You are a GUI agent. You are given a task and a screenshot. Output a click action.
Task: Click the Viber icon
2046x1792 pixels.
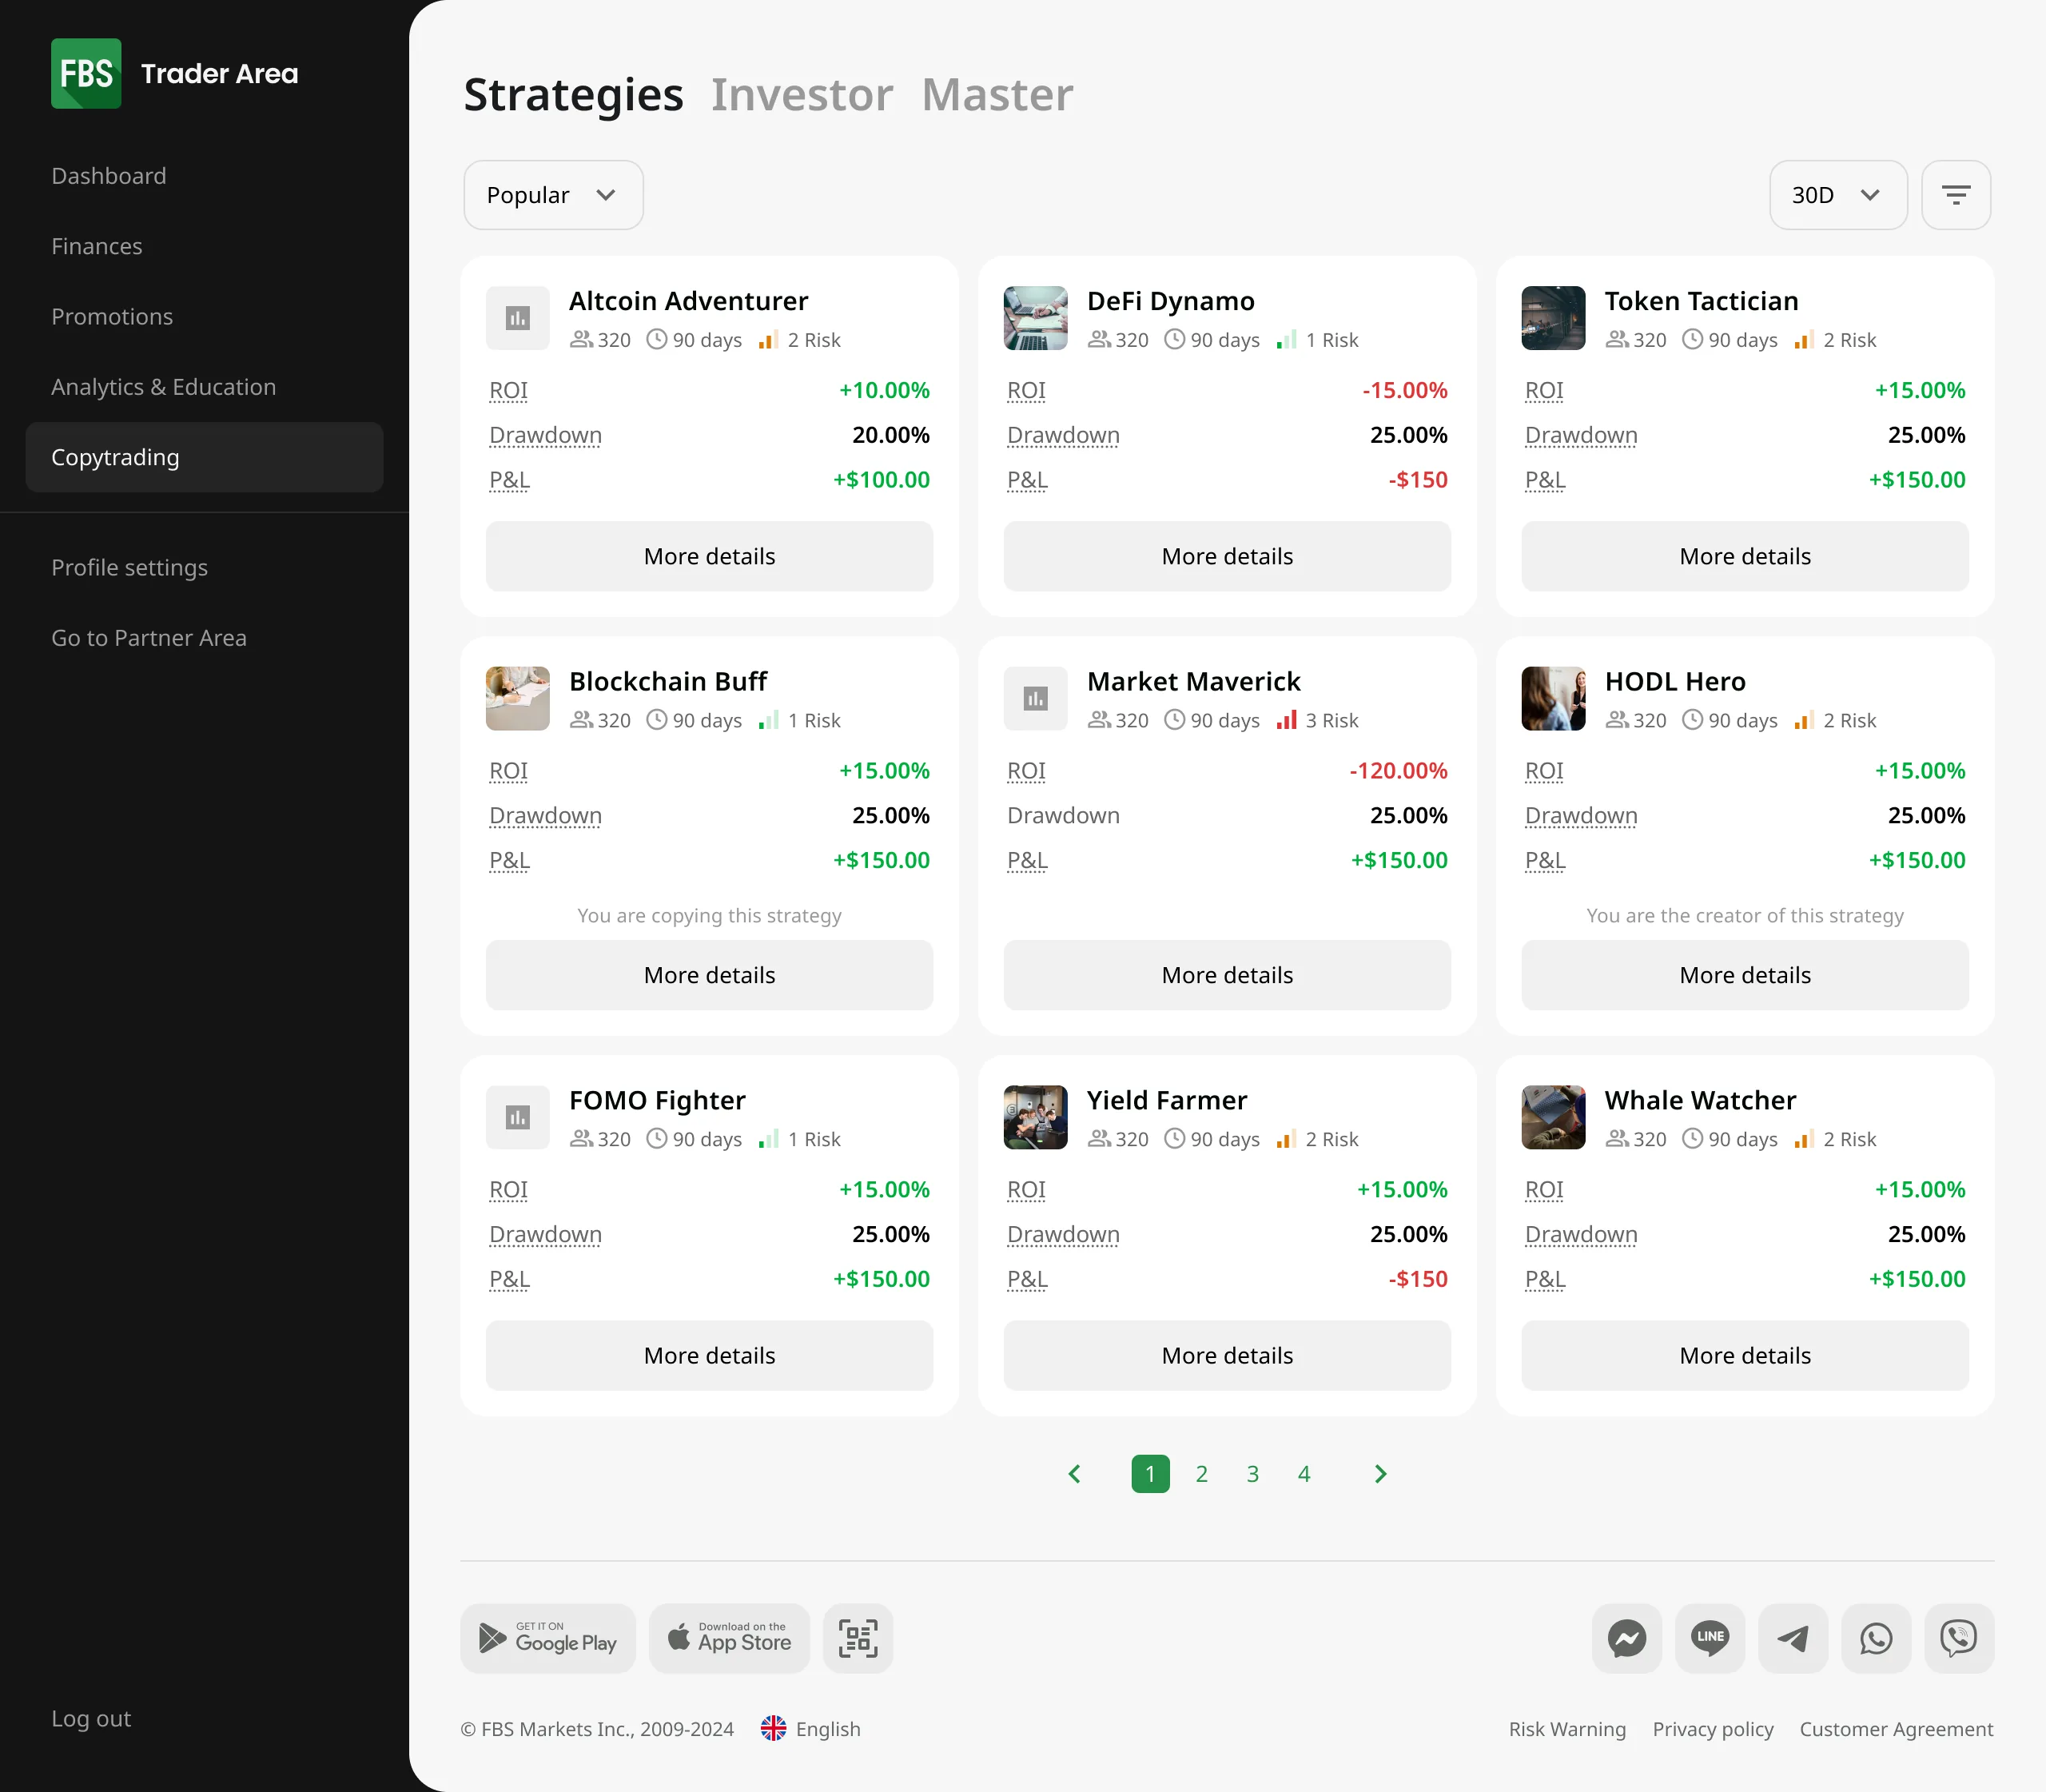coord(1958,1638)
